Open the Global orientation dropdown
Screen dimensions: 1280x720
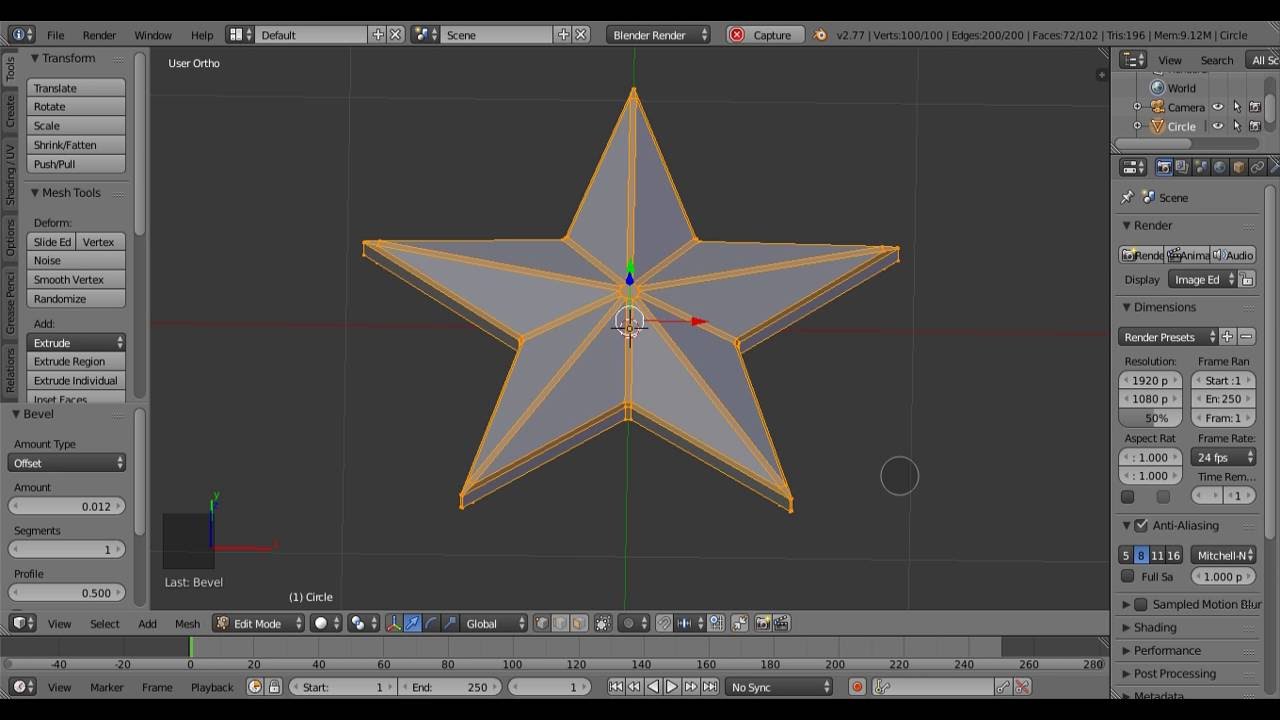pyautogui.click(x=494, y=623)
